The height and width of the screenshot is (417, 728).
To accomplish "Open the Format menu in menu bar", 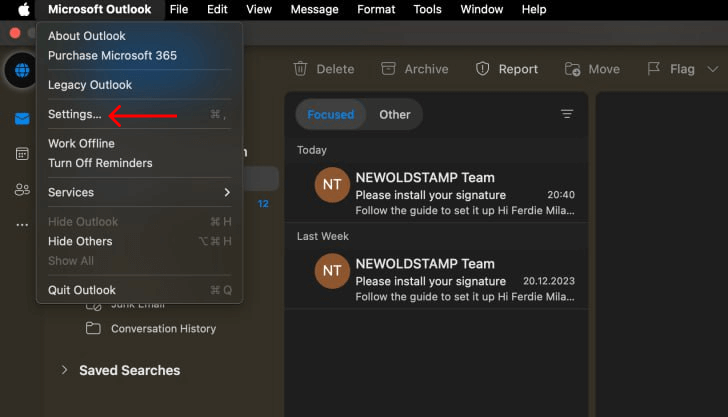I will coord(376,10).
